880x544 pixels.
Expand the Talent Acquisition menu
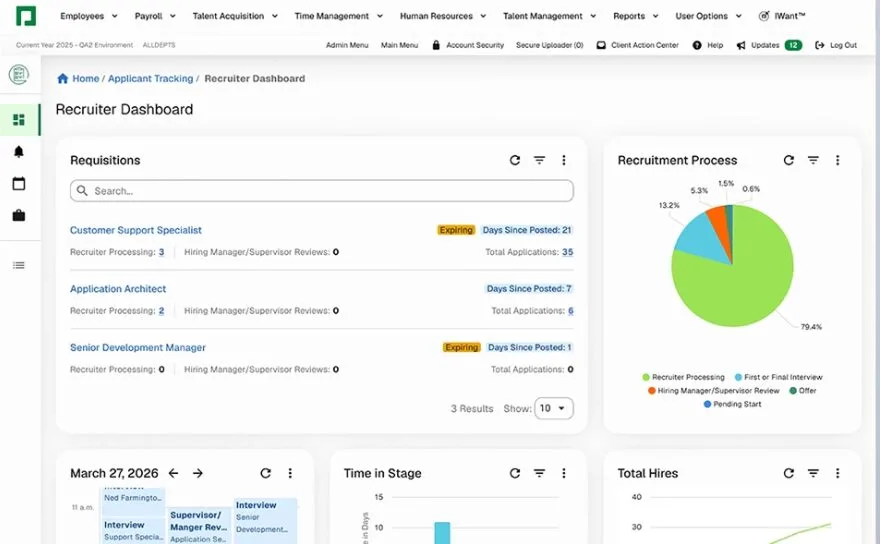coord(235,16)
